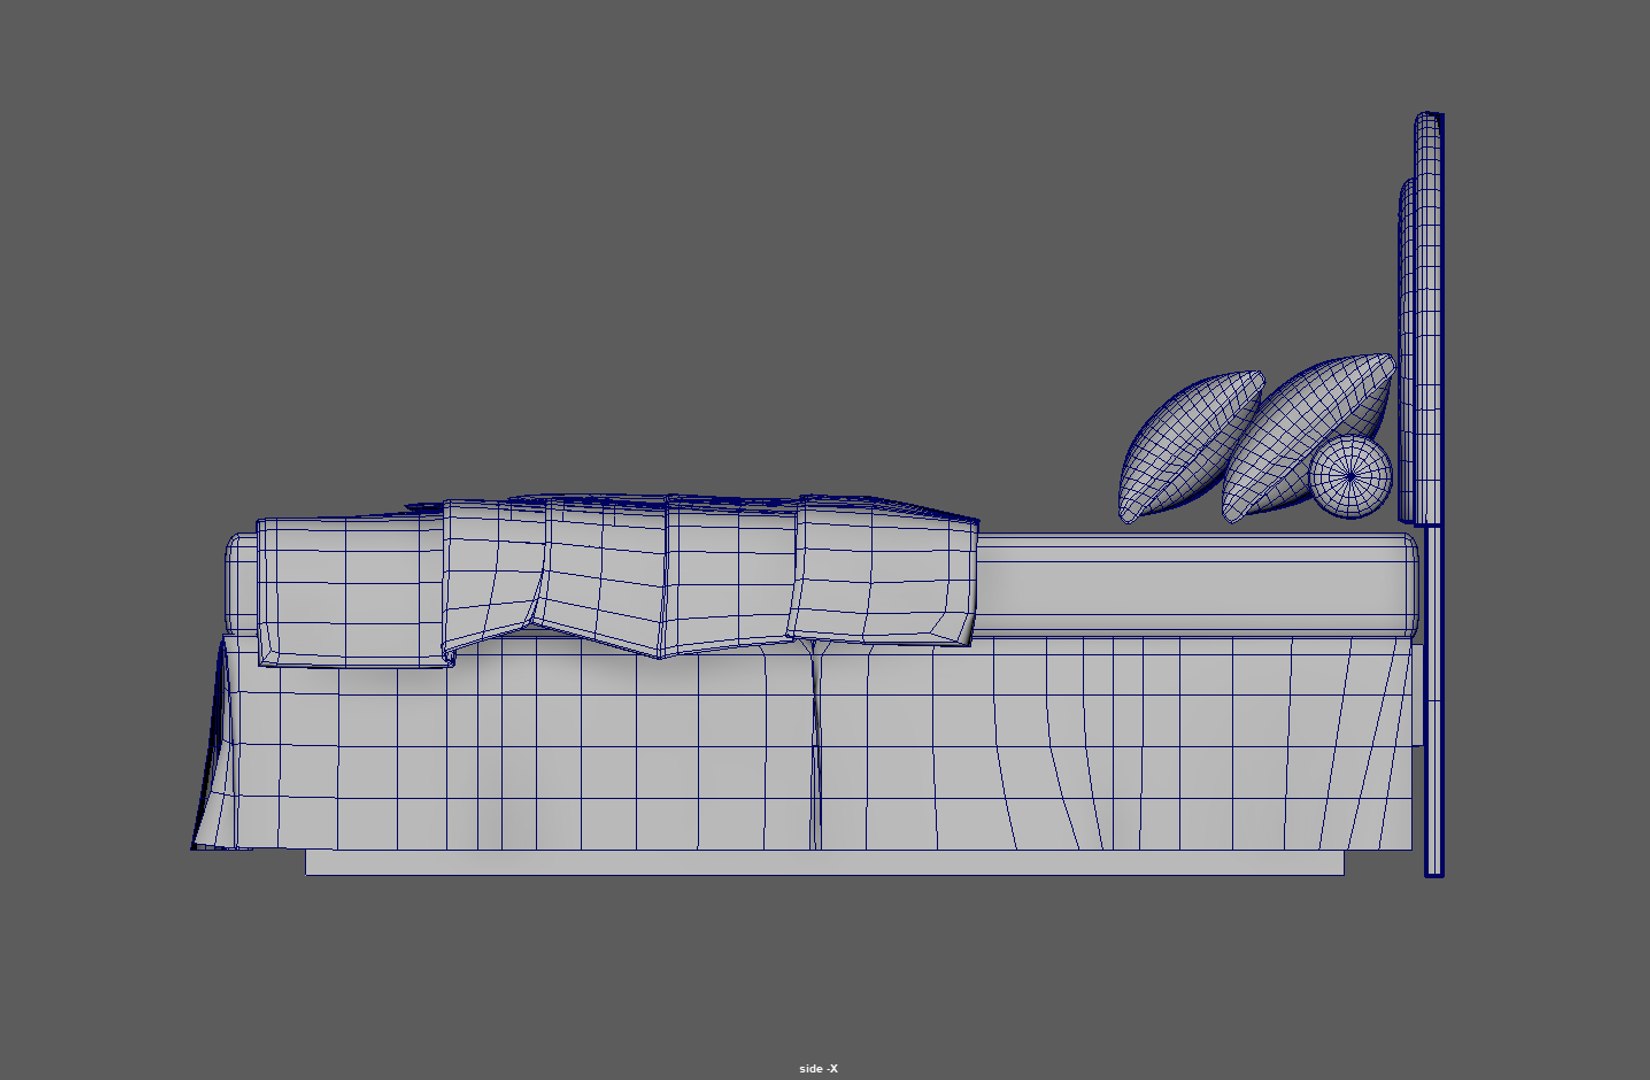Select the pillow farthest from the headboard
Image resolution: width=1650 pixels, height=1080 pixels.
point(1191,446)
